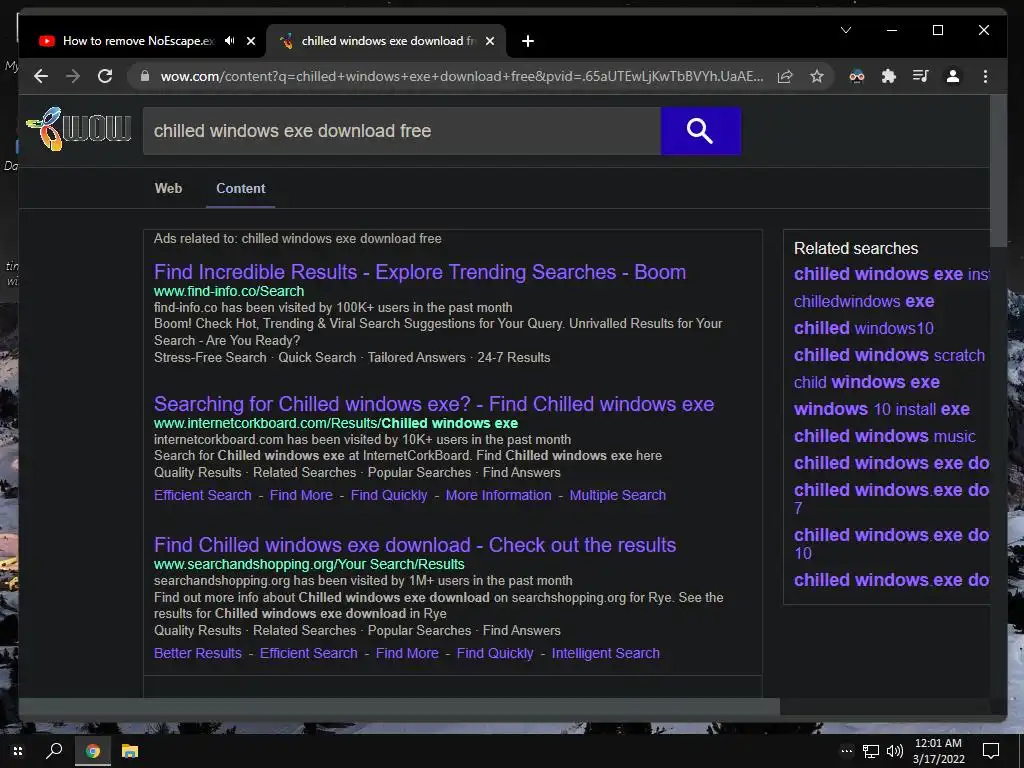1024x768 pixels.
Task: Click the Chrome icon on the taskbar
Action: click(93, 751)
